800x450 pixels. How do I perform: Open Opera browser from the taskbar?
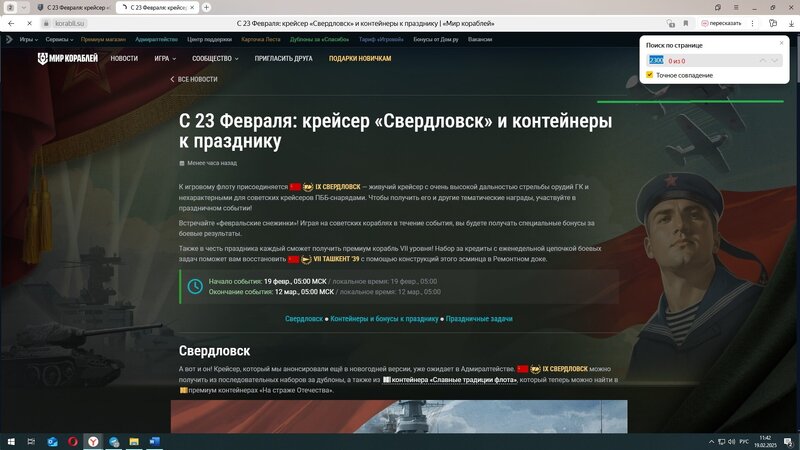[x=72, y=441]
